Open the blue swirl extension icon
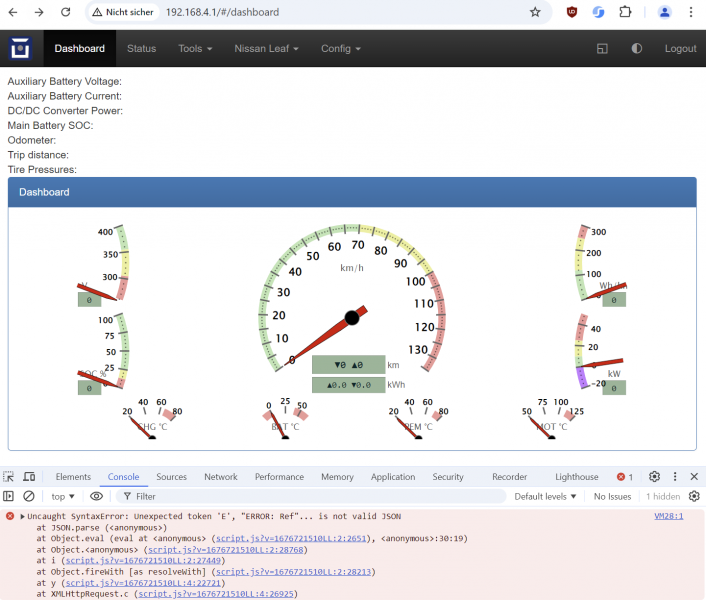Viewport: 706px width, 600px height. (x=598, y=12)
